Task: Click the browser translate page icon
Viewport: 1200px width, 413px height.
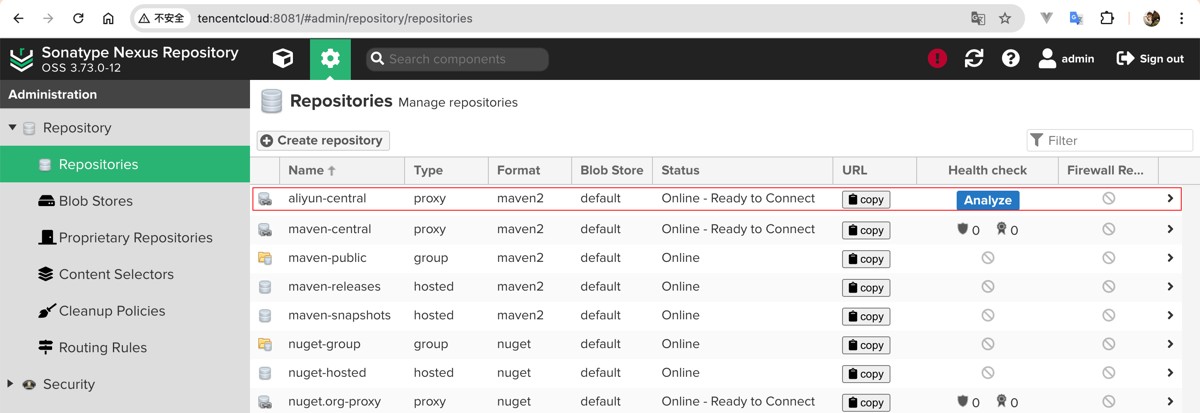Action: (x=978, y=18)
